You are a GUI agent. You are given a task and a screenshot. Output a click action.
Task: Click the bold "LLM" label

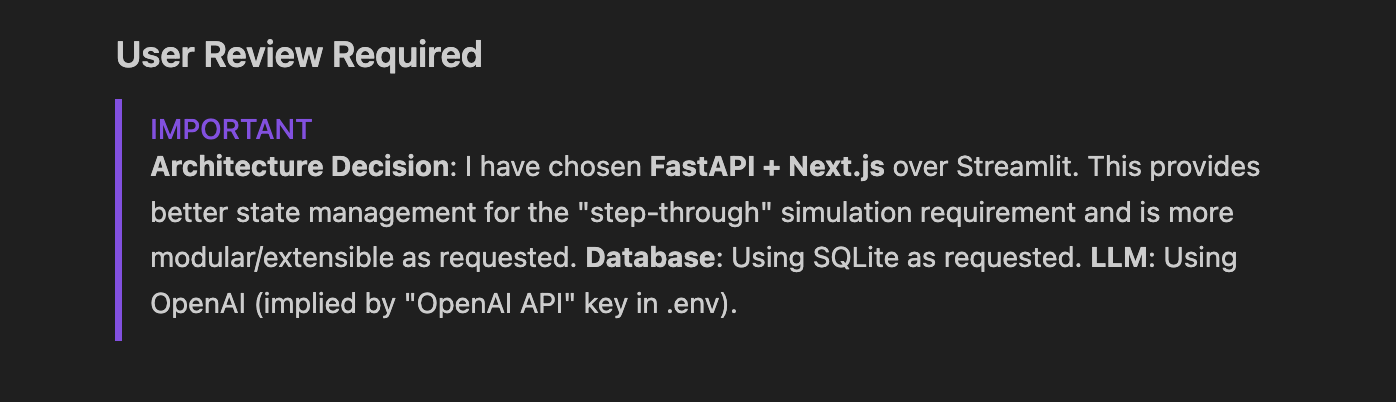tap(1115, 258)
